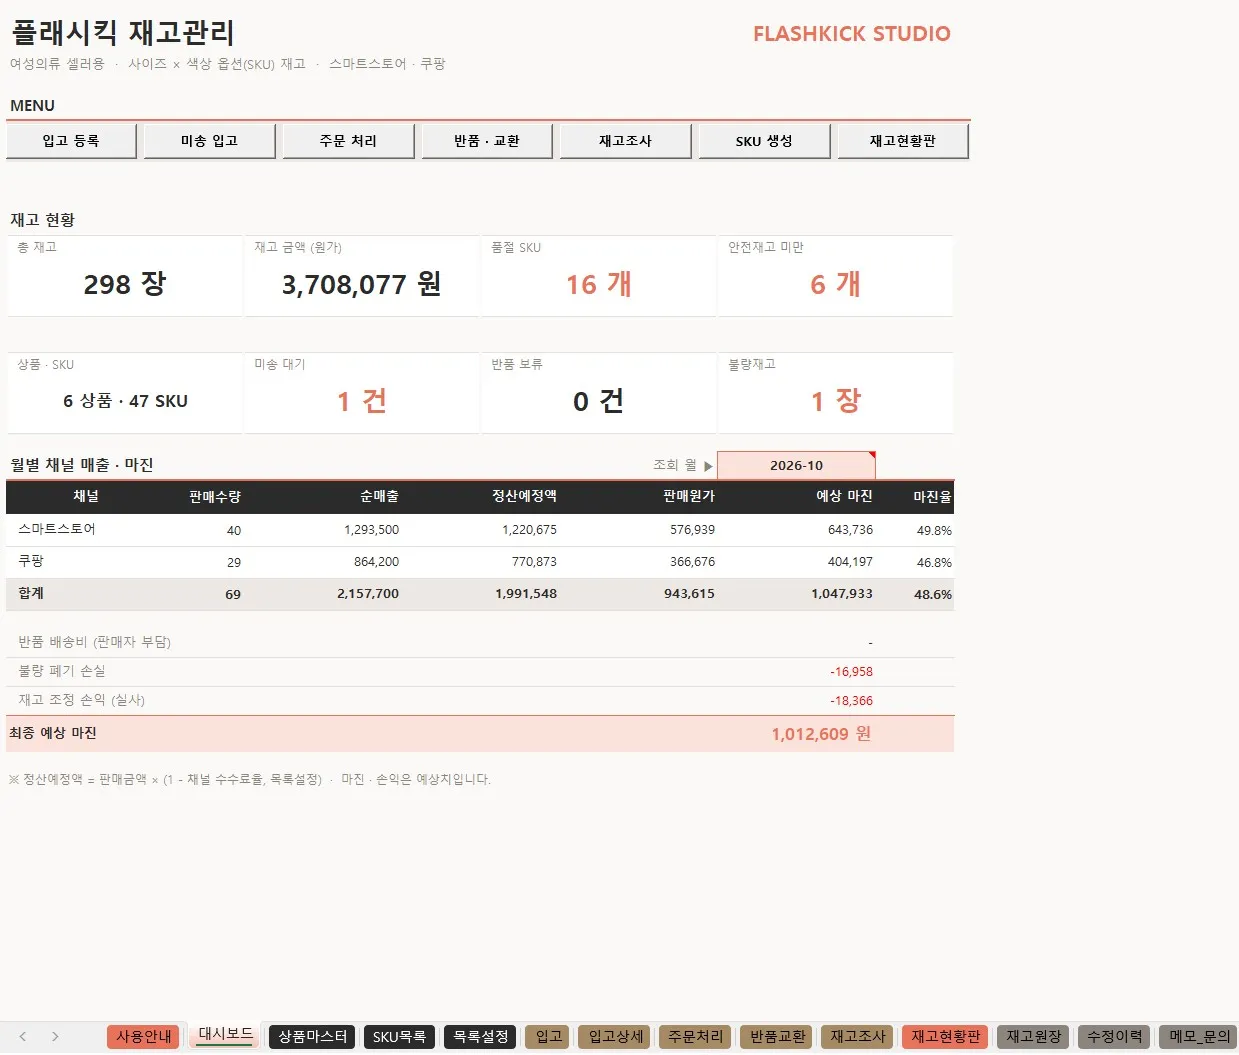Viewport: 1239px width, 1055px height.
Task: Open the 주문처리 sheet tab
Action: pyautogui.click(x=695, y=1037)
